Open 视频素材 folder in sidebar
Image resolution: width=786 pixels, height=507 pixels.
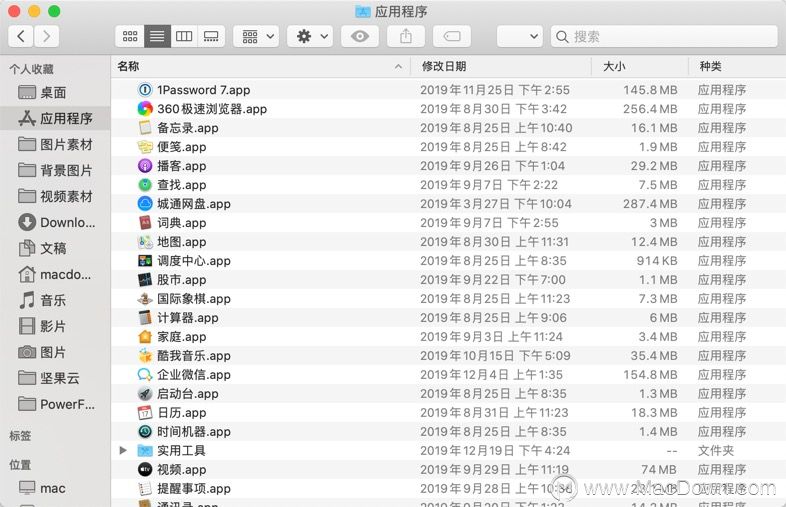coord(55,196)
